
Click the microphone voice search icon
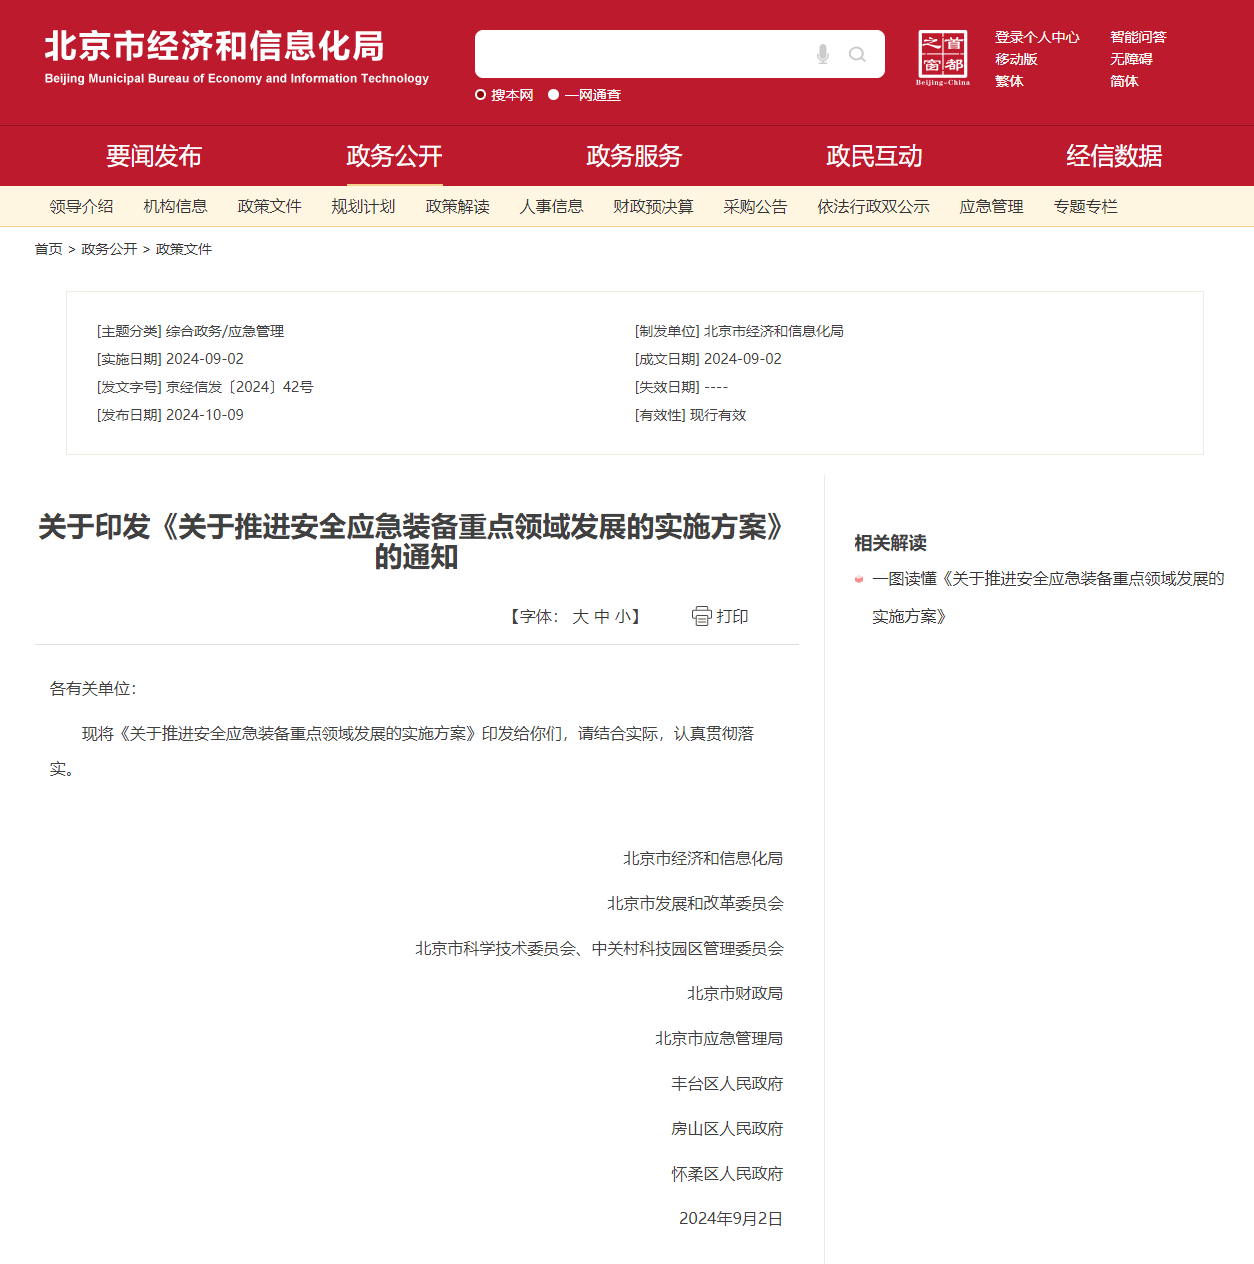822,54
